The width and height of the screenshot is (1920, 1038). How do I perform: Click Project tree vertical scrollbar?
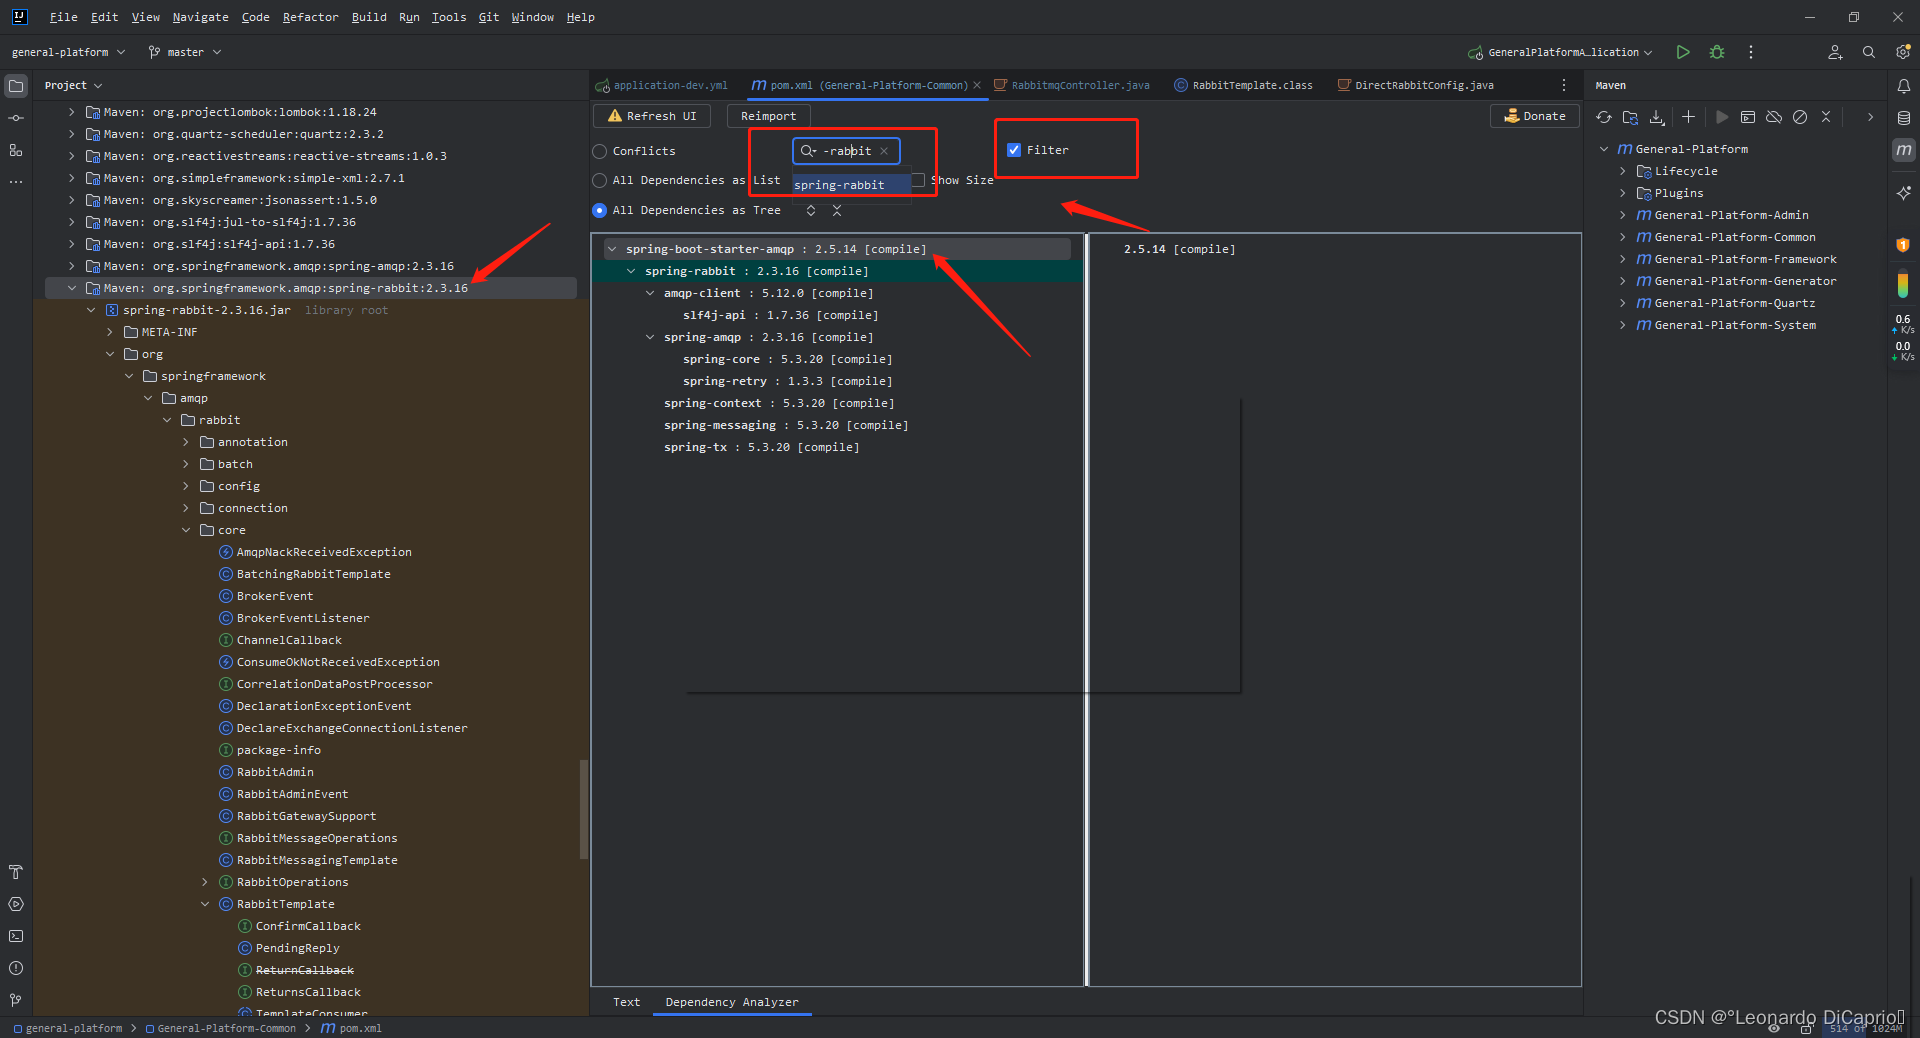584,809
